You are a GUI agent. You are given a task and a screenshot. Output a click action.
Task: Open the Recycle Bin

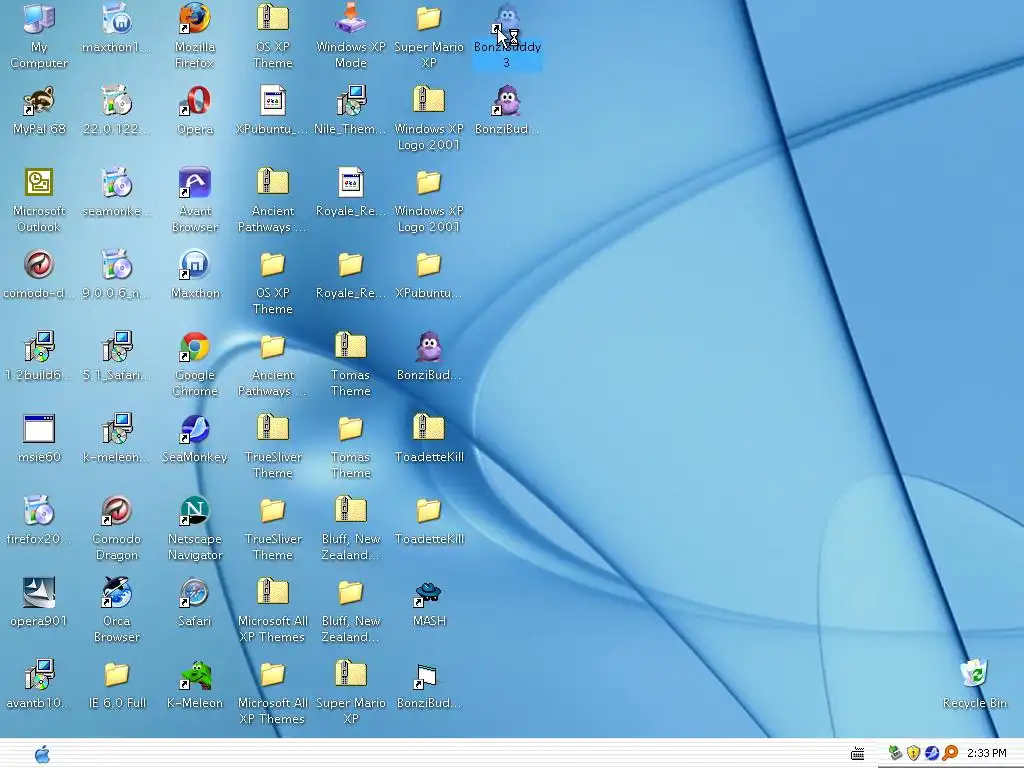click(974, 673)
